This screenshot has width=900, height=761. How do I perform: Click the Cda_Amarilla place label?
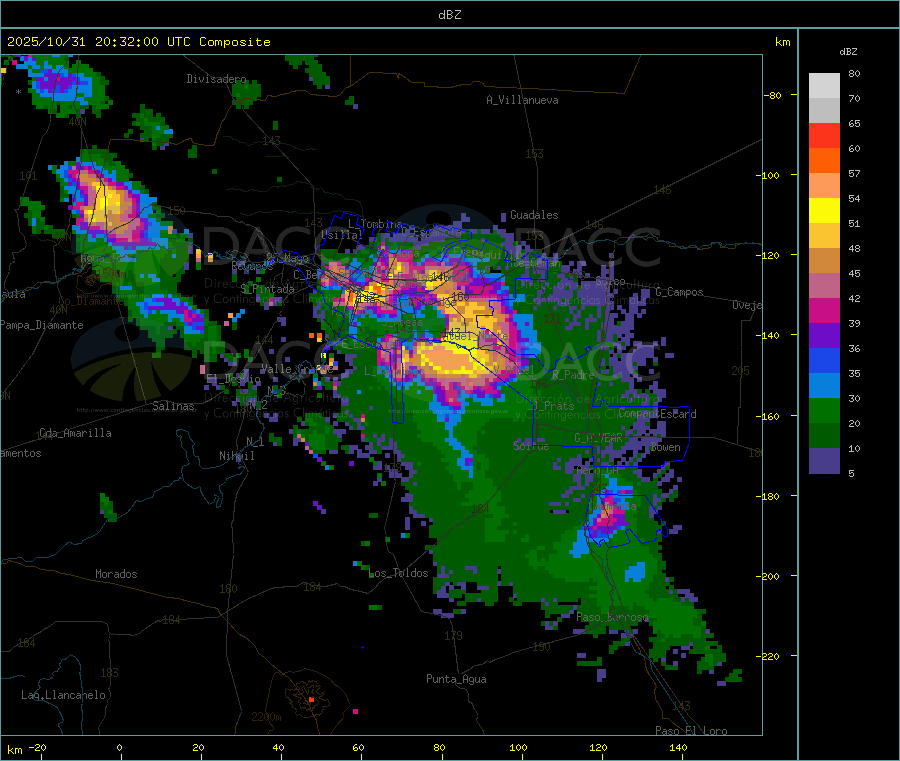[x=75, y=433]
